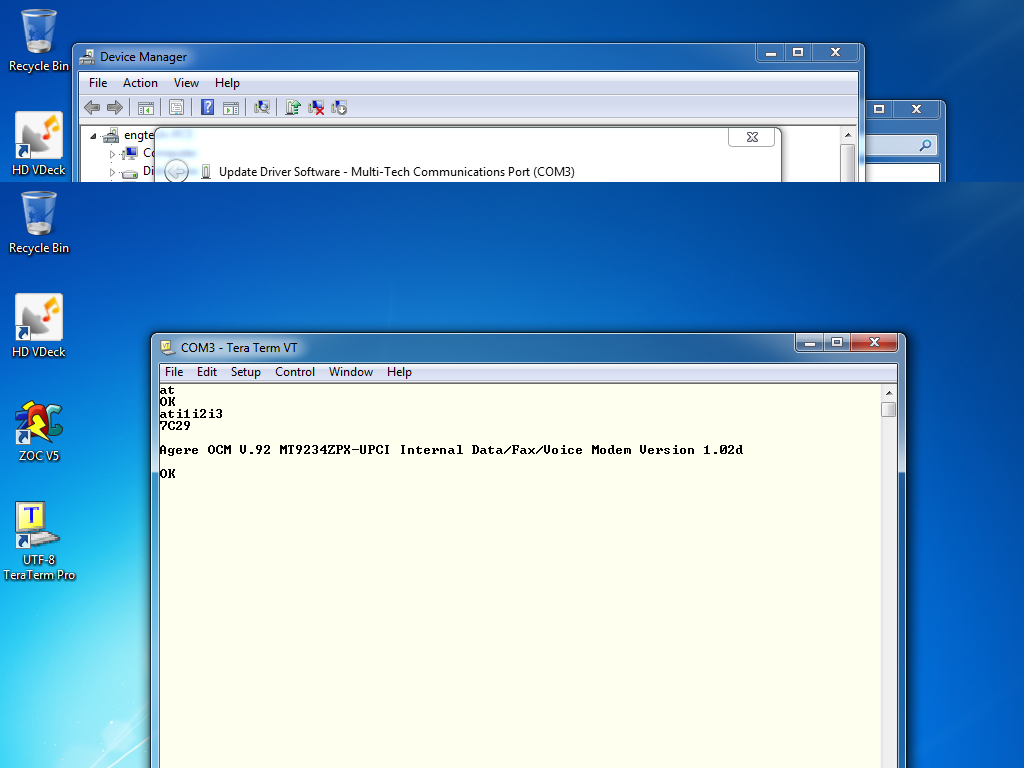Click the blue Help icon in Device Manager

208,107
